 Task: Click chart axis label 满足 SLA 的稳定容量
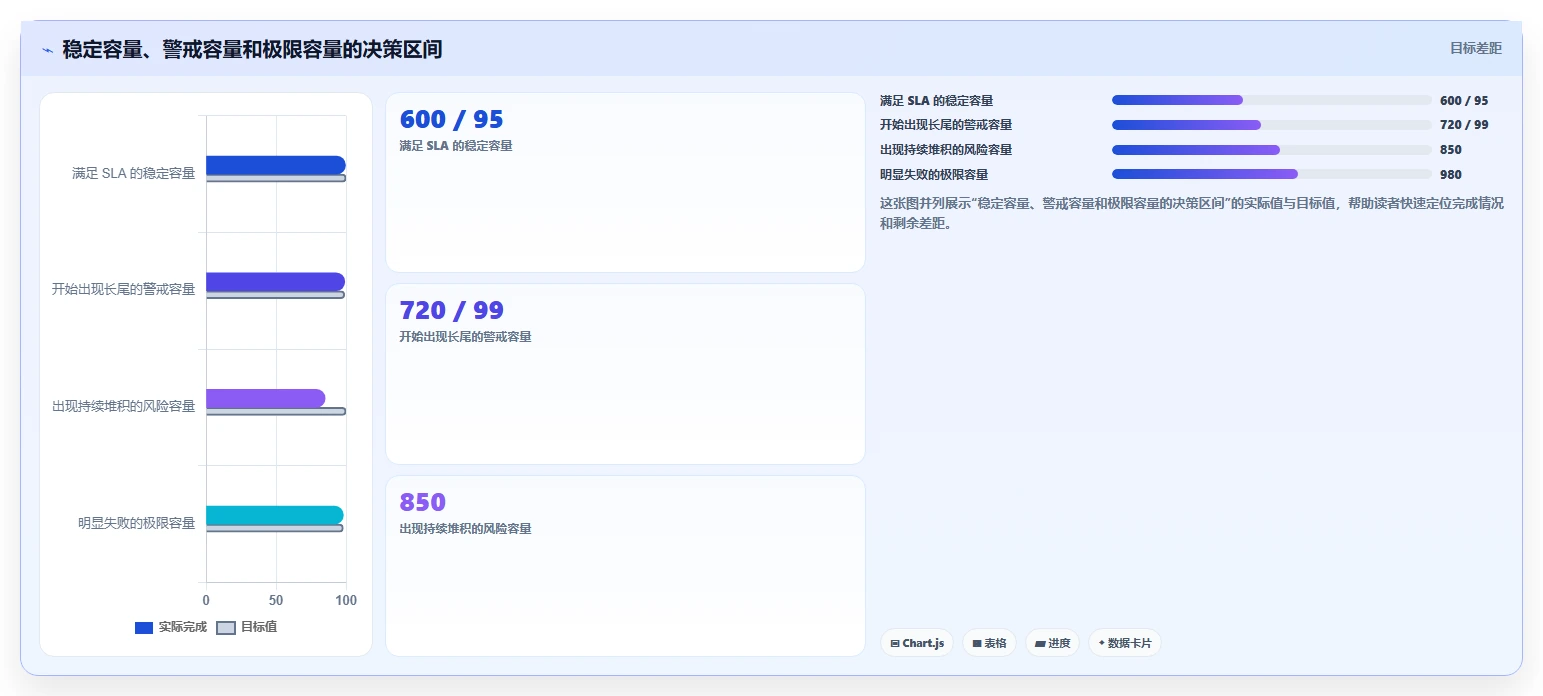click(x=134, y=174)
